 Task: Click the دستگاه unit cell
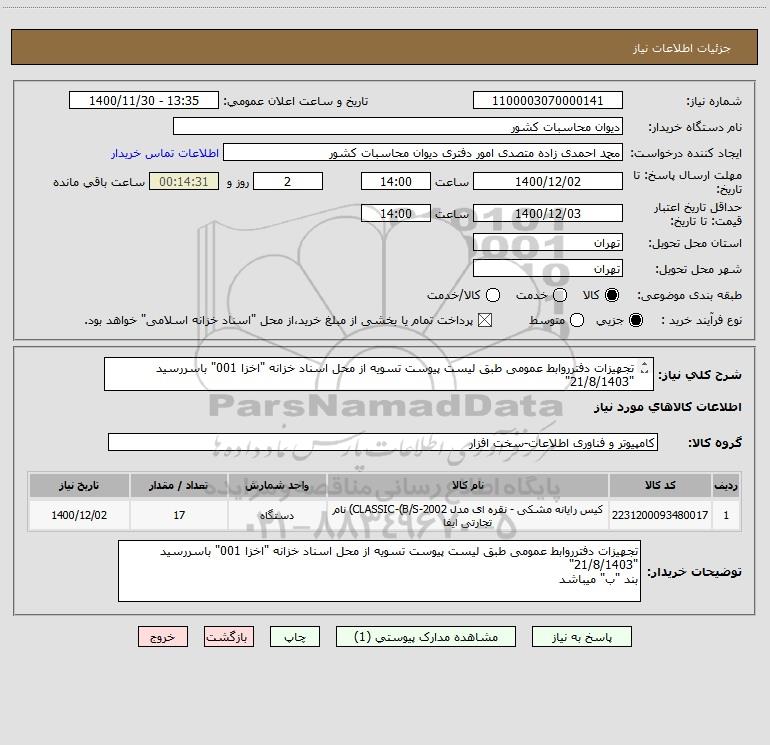(277, 515)
